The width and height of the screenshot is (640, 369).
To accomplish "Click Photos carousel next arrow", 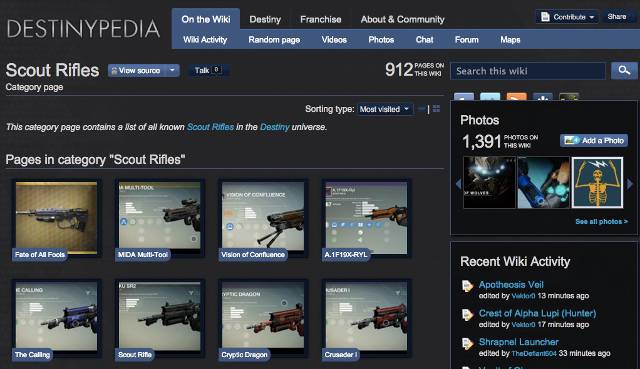I will tap(630, 184).
